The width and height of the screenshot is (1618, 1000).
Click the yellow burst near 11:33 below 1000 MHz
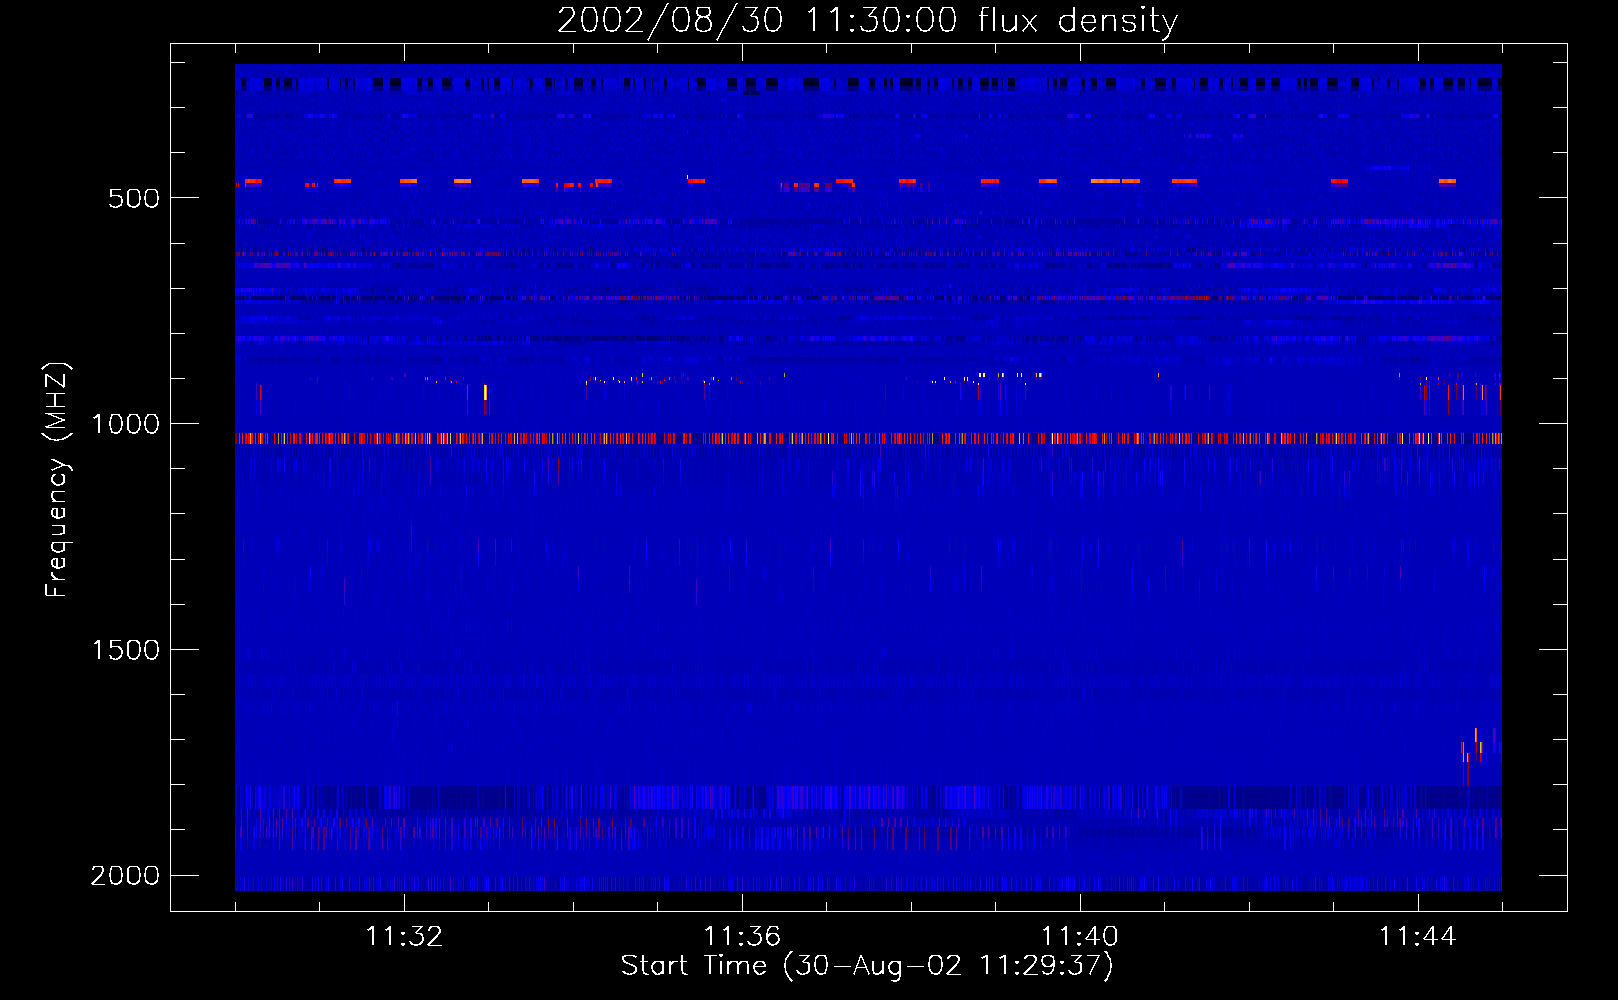[485, 392]
